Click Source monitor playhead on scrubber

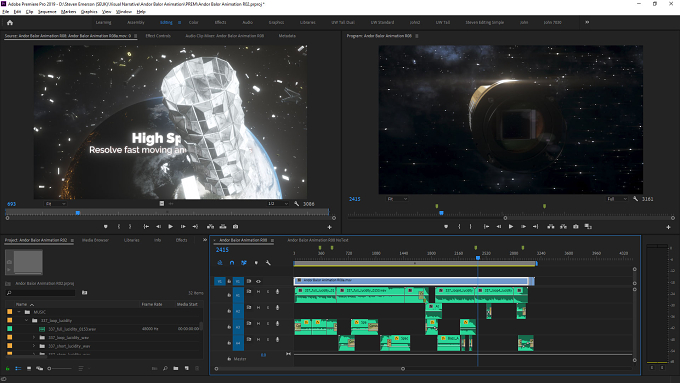(x=78, y=213)
